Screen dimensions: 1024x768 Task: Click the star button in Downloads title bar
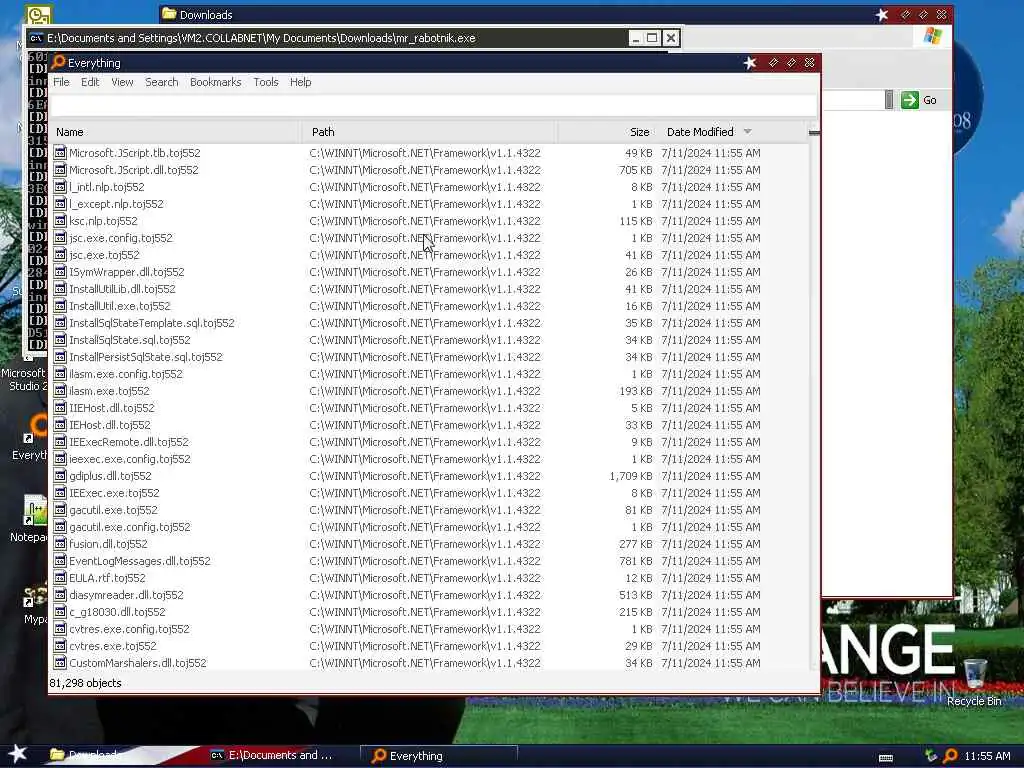882,14
